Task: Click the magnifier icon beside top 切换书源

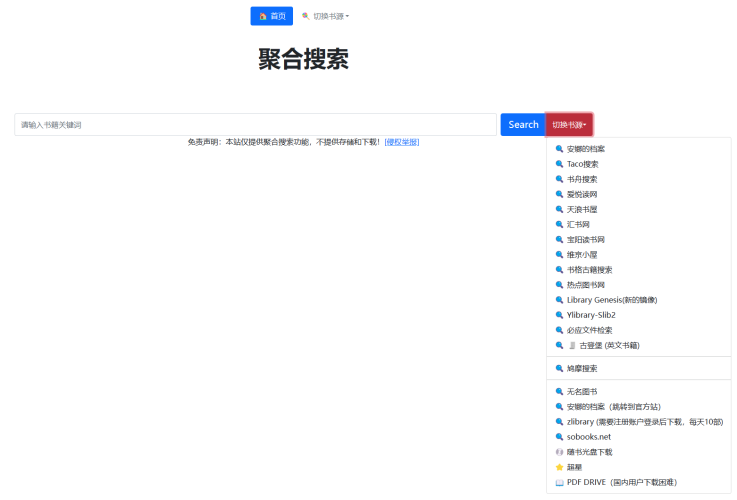Action: click(x=306, y=16)
